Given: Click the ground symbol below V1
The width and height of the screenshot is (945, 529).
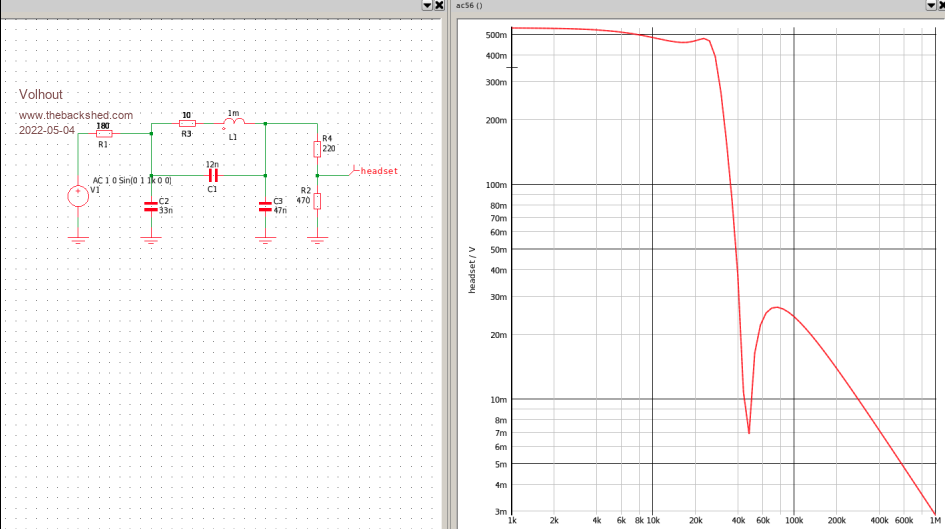Looking at the screenshot, I should (x=77, y=238).
